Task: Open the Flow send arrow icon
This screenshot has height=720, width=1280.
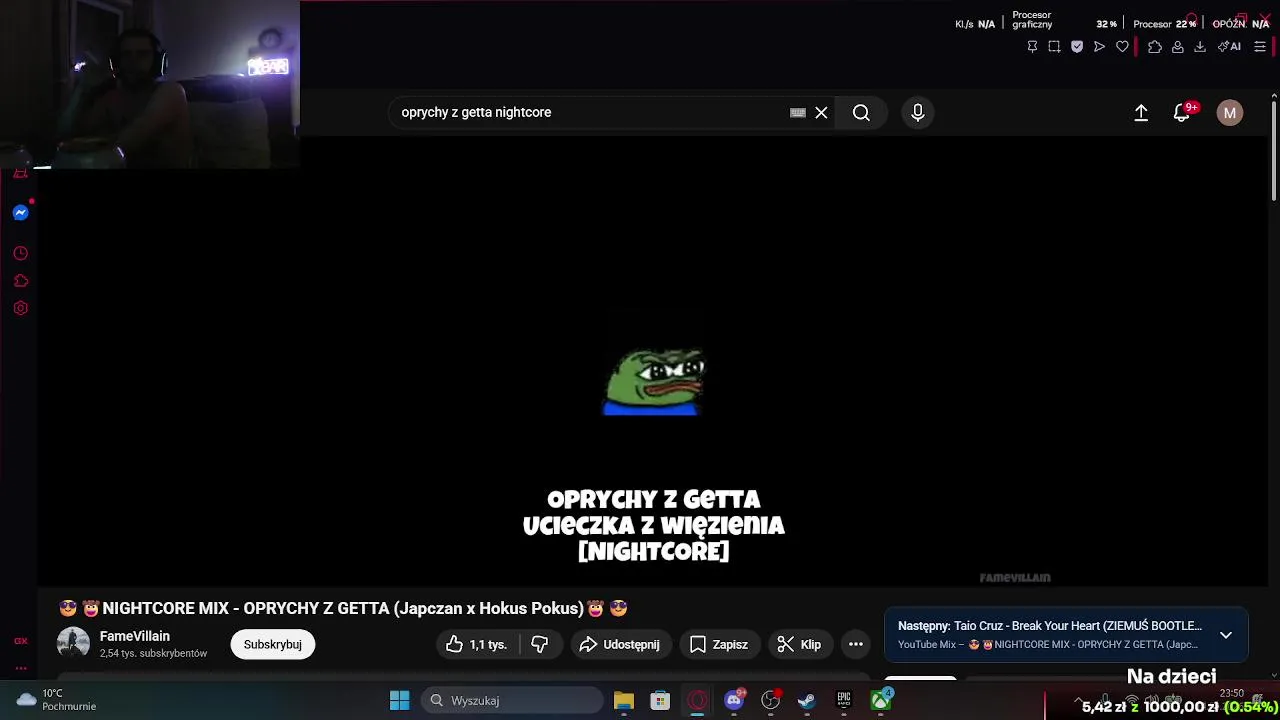Action: pos(1099,46)
